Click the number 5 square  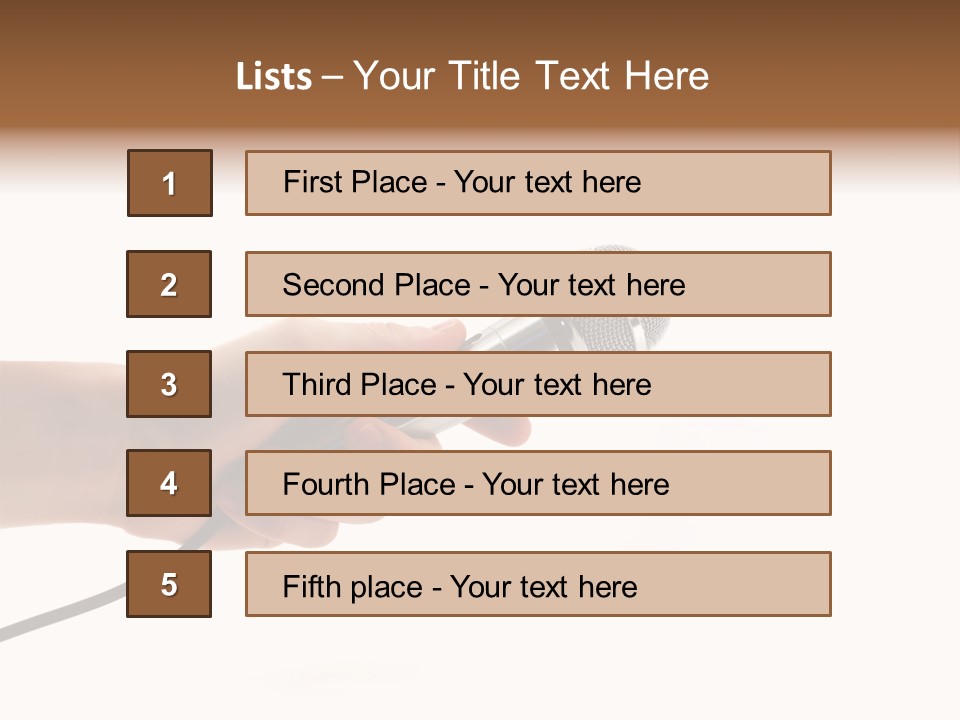click(169, 584)
